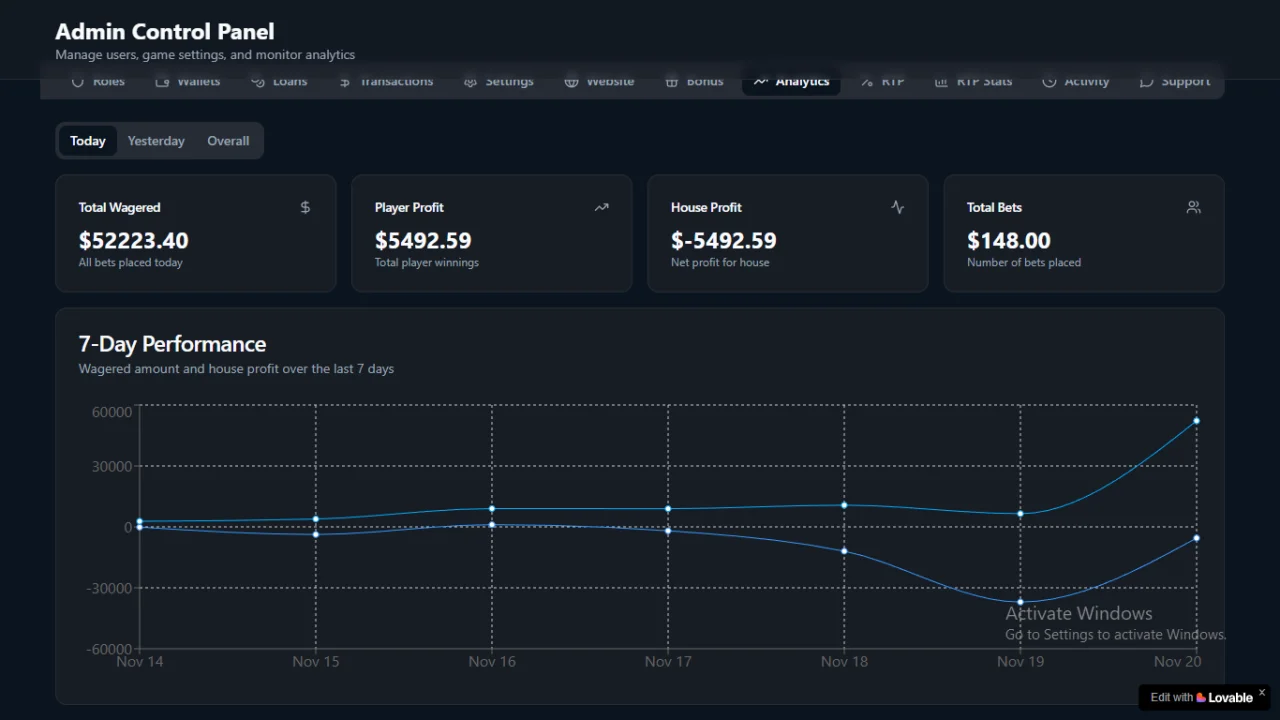Screen dimensions: 1280x720
Task: Open the Transactions tab
Action: tap(386, 82)
